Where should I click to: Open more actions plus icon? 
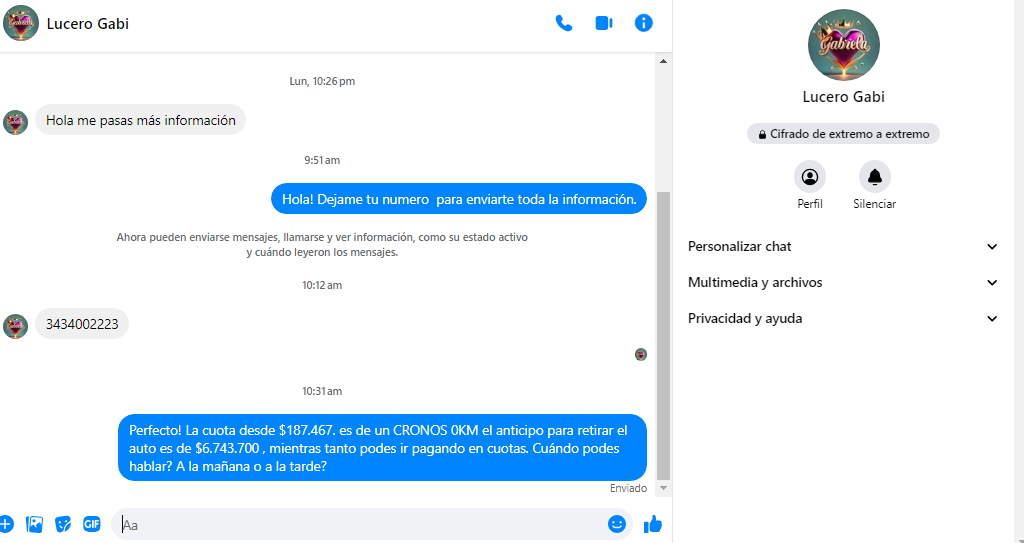[x=5, y=524]
